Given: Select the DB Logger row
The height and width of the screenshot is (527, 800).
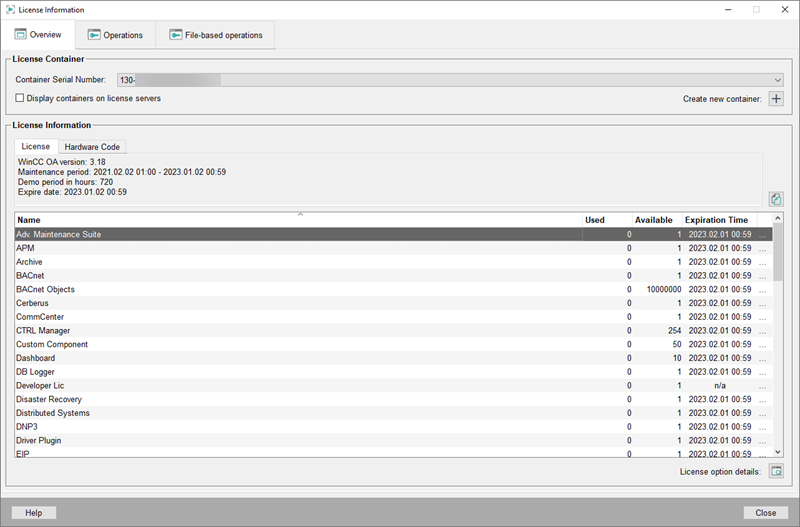Looking at the screenshot, I should coord(393,372).
